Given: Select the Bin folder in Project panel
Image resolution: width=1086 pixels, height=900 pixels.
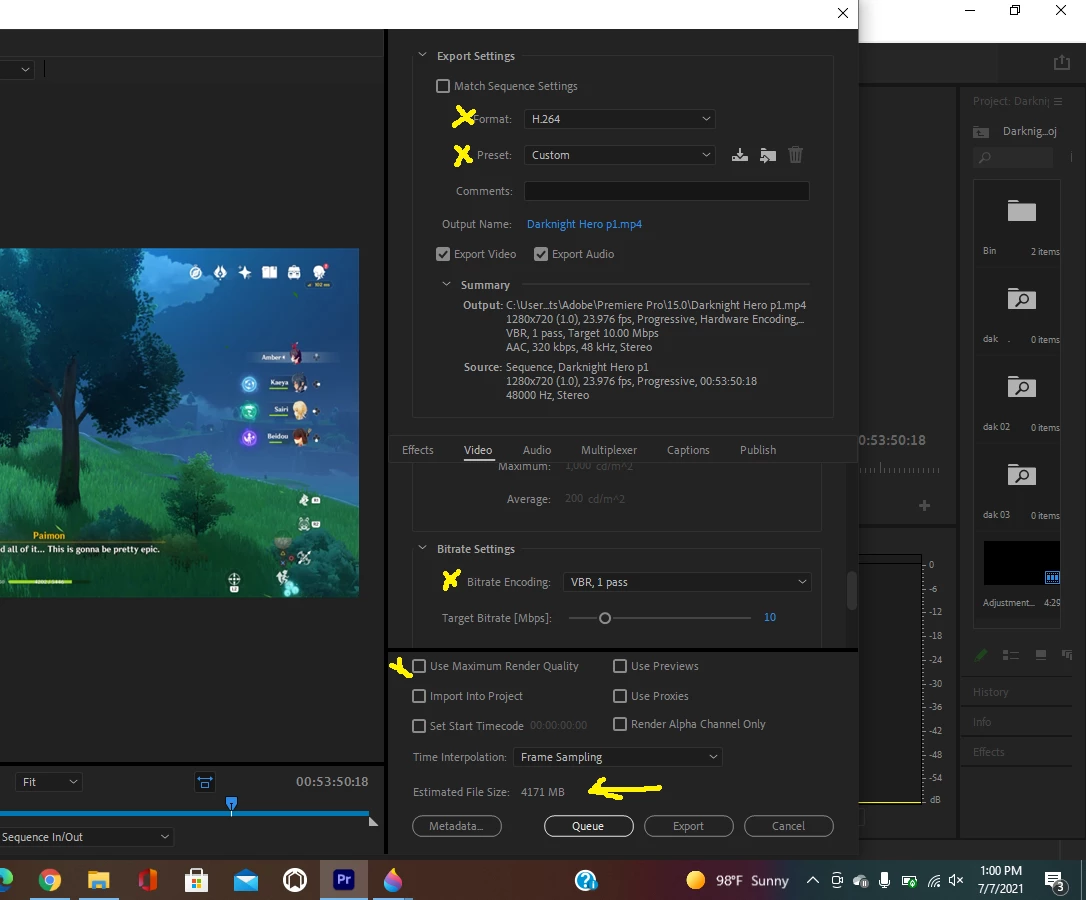Looking at the screenshot, I should (x=1022, y=211).
